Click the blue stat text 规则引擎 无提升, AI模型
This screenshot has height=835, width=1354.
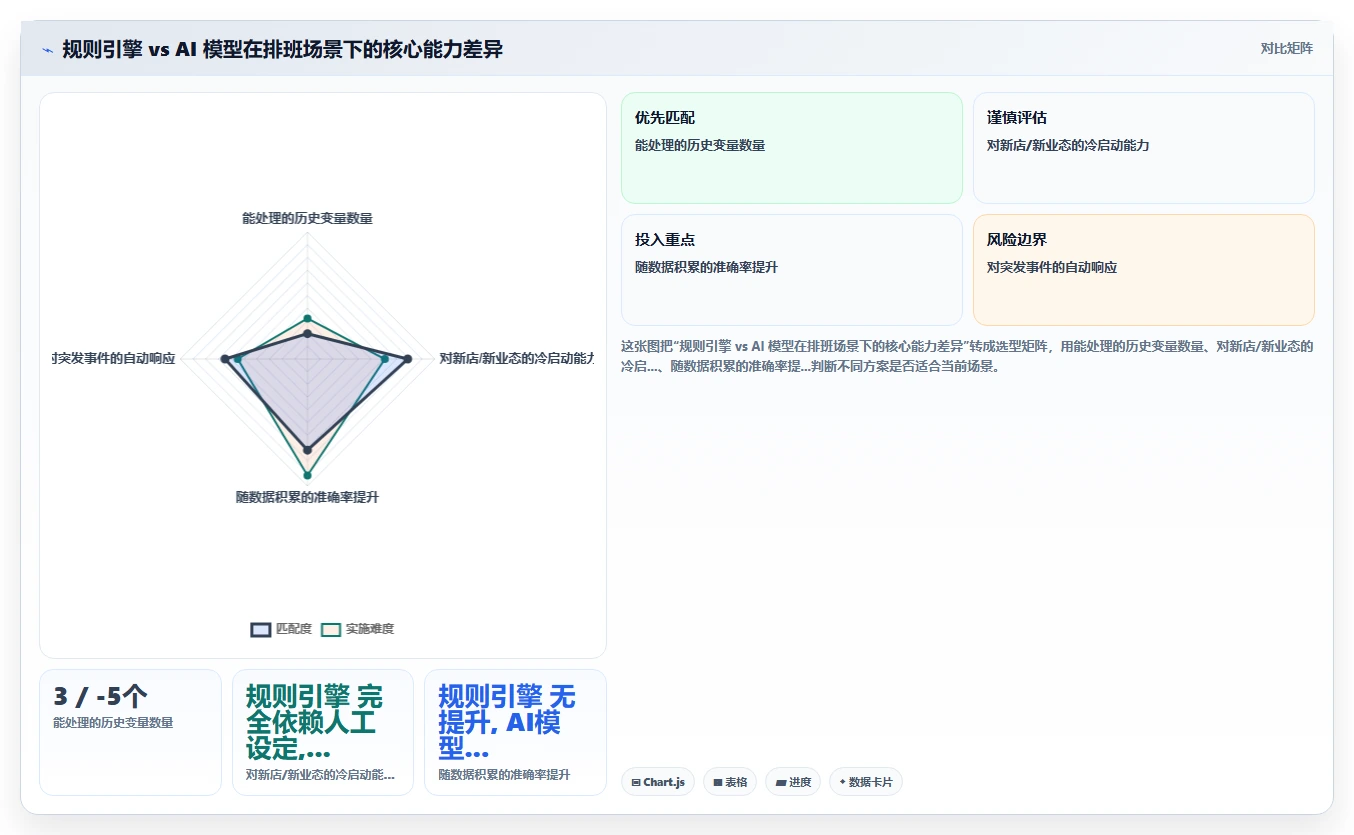(x=507, y=722)
